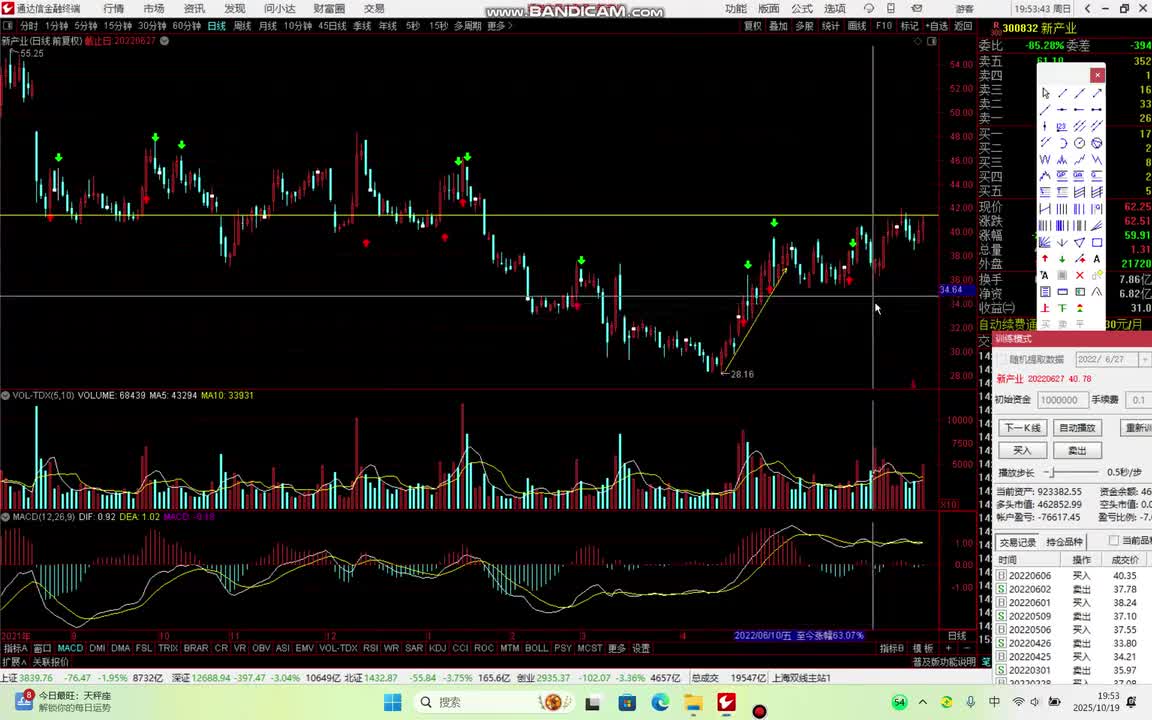Switch to the 60分钟 period tab
This screenshot has width=1152, height=720.
pos(187,26)
